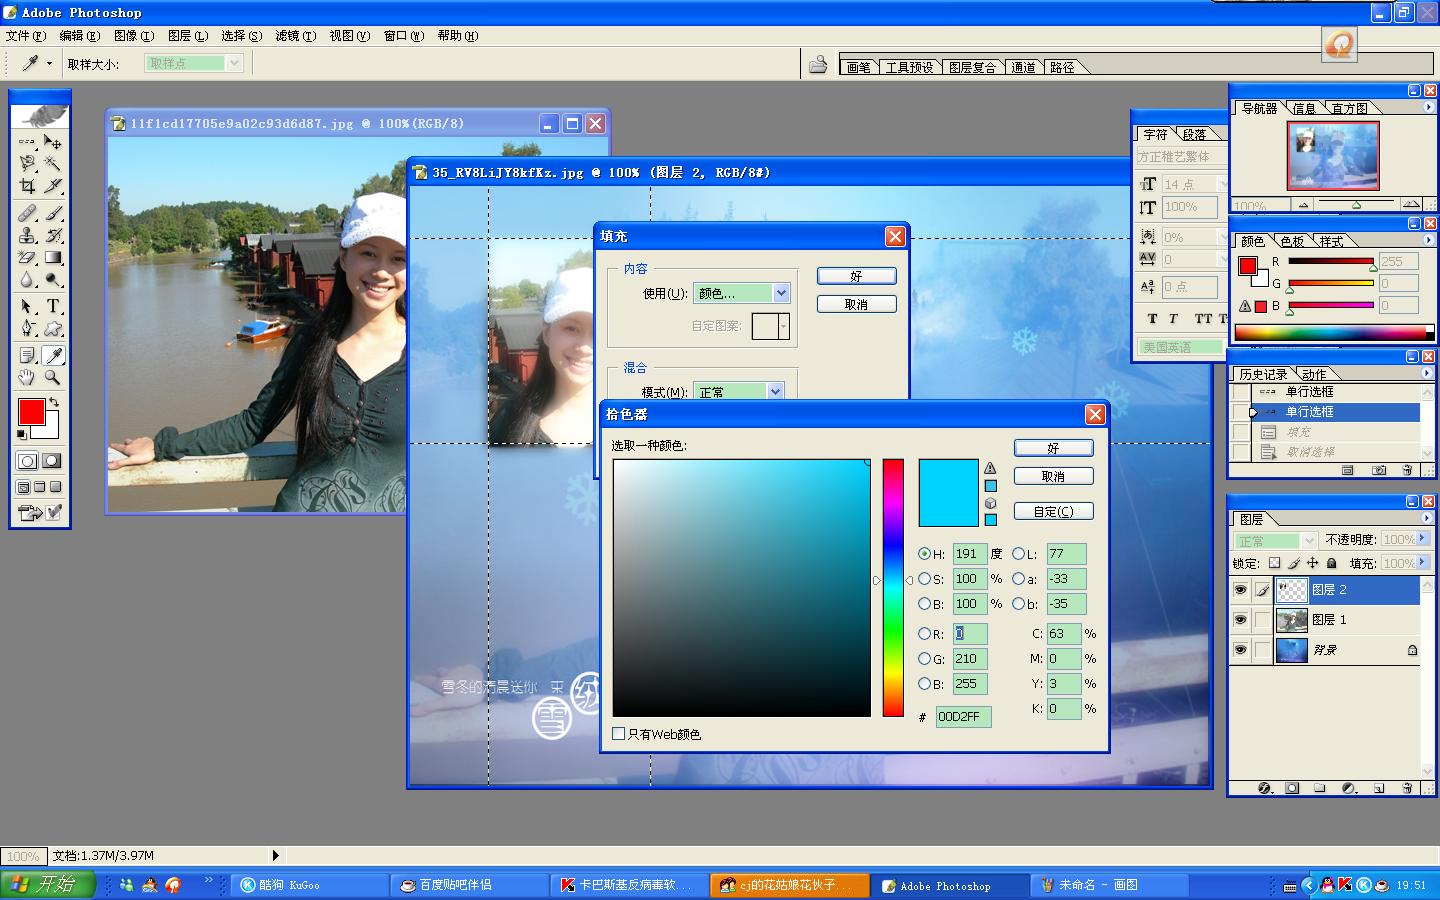
Task: Expand the 不透明度 opacity slider arrow
Action: pyautogui.click(x=1422, y=539)
